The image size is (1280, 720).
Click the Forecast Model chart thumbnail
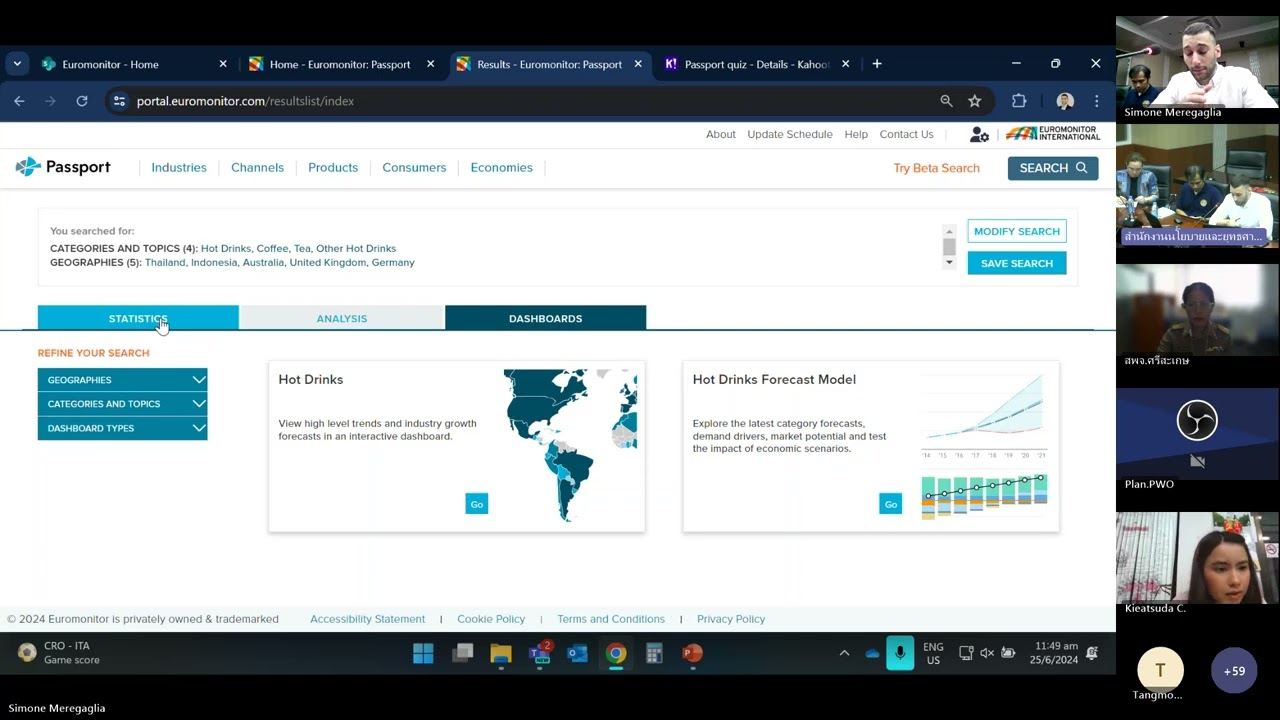coord(984,446)
